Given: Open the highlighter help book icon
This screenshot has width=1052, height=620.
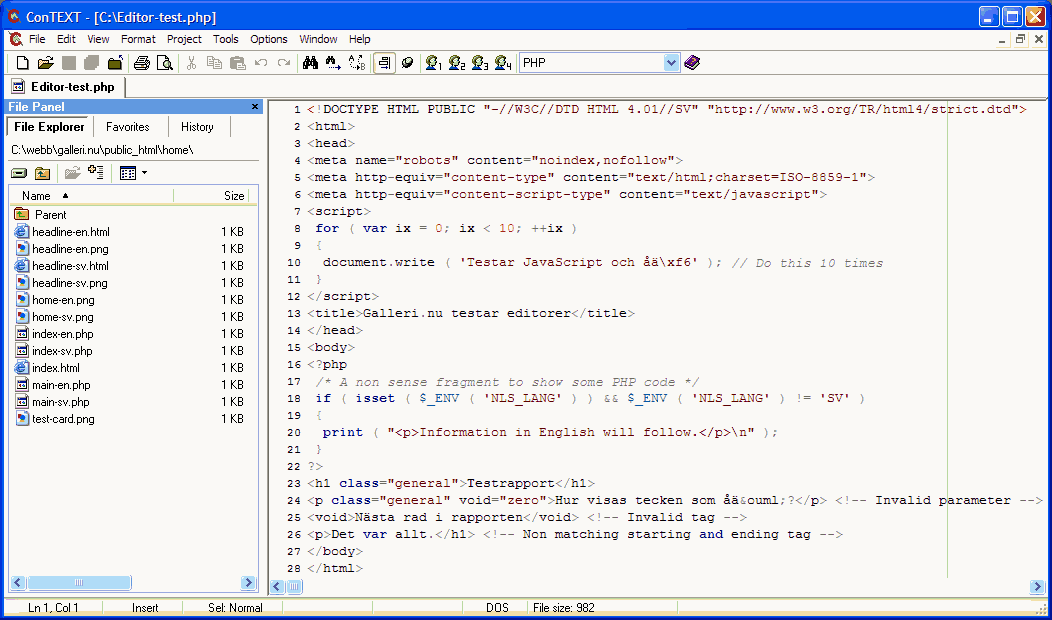Looking at the screenshot, I should [692, 63].
